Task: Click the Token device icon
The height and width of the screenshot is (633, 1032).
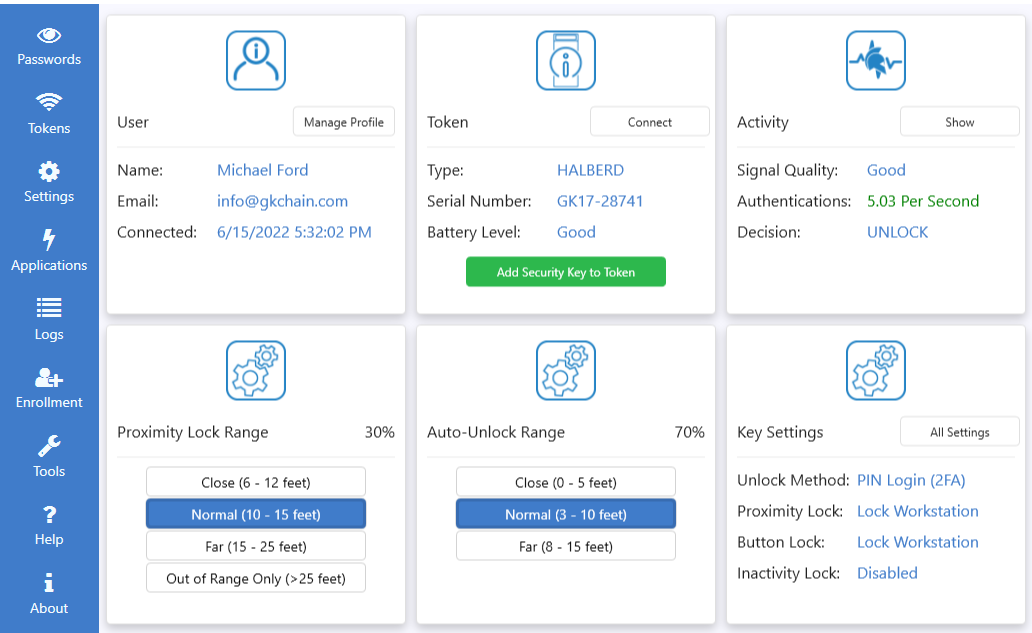Action: (566, 60)
